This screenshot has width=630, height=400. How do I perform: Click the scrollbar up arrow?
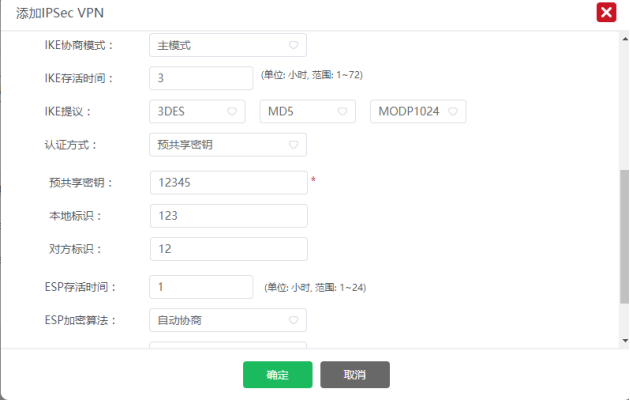[x=624, y=37]
